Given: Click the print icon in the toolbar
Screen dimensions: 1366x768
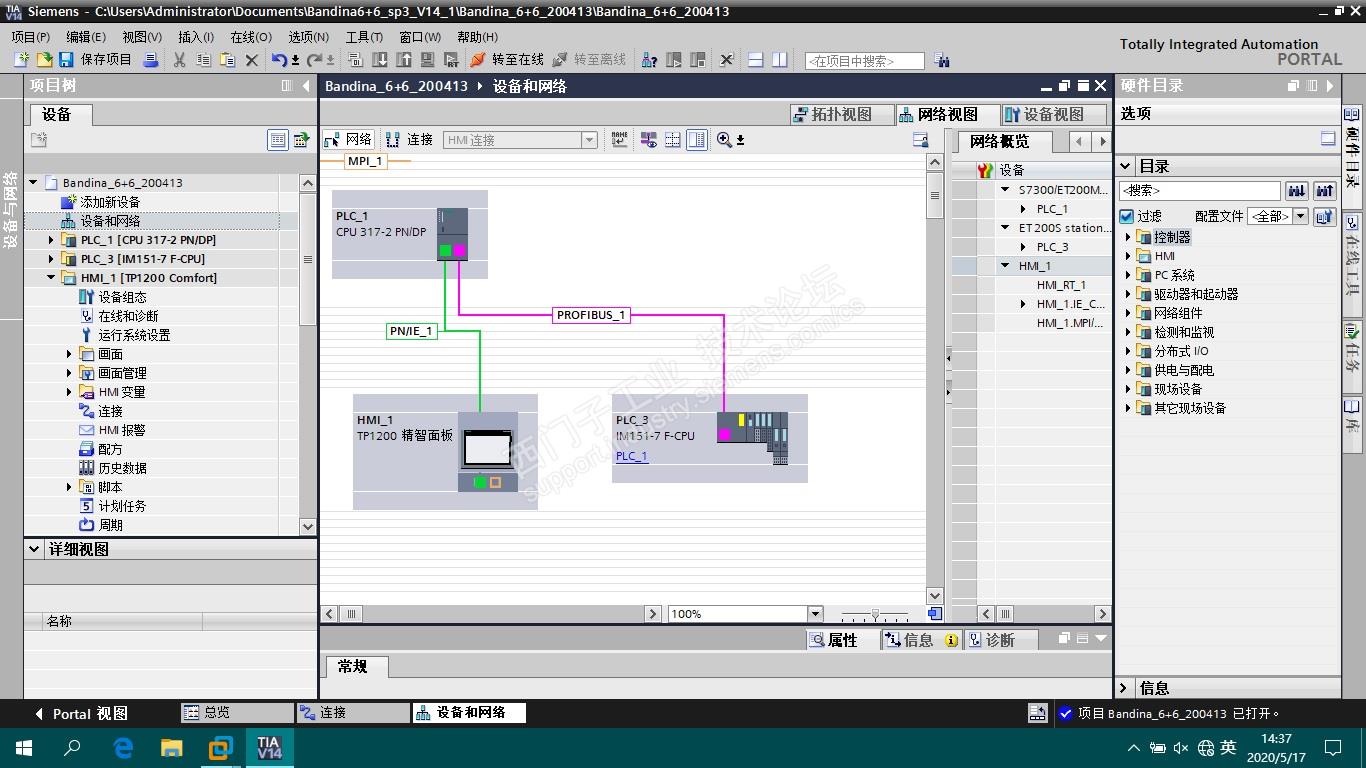Looking at the screenshot, I should 151,60.
